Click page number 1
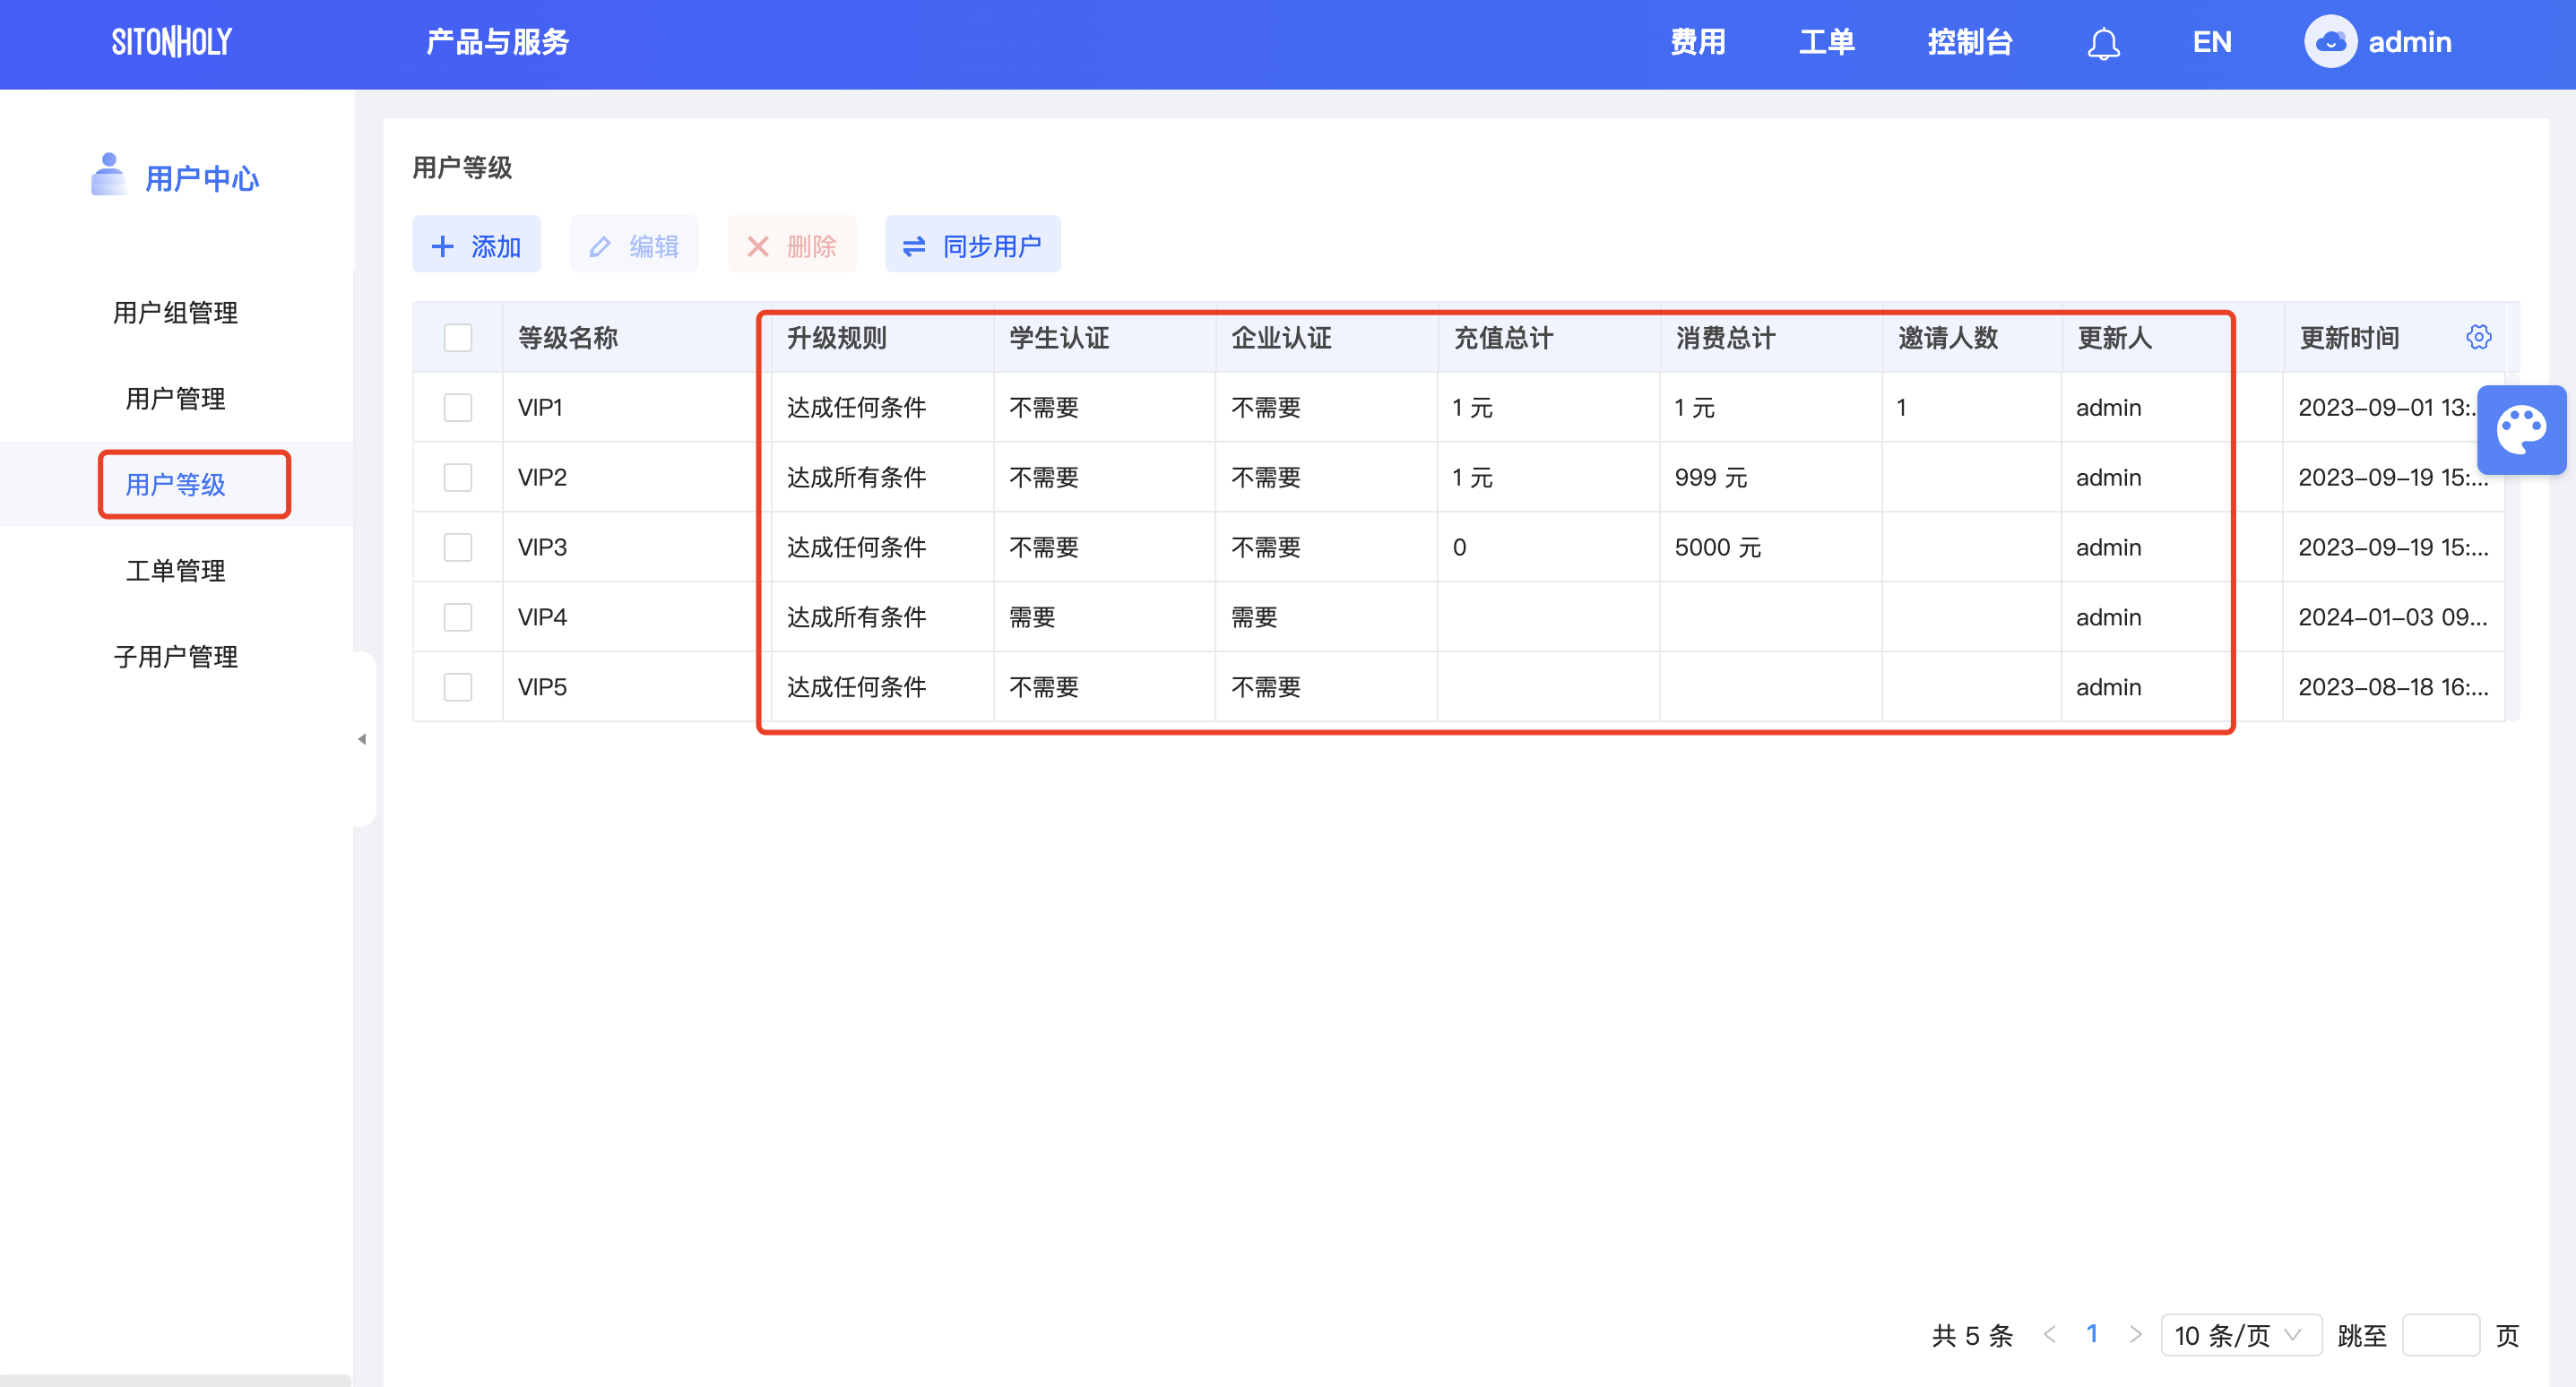The width and height of the screenshot is (2576, 1387). 2092,1334
